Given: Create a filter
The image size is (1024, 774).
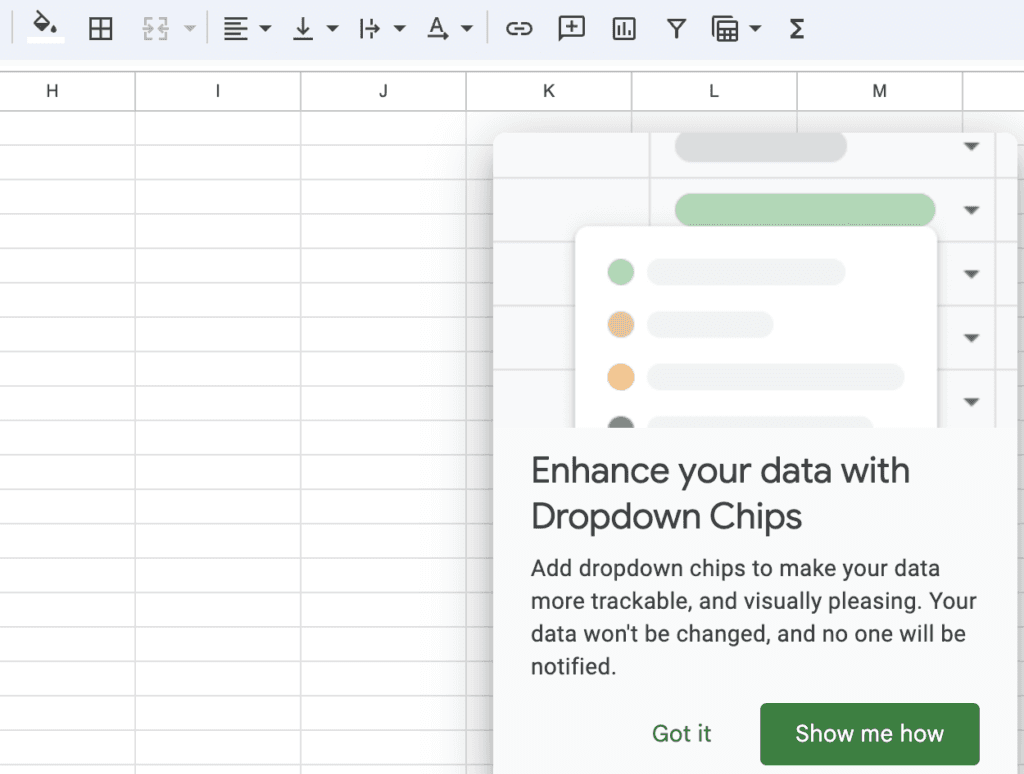Looking at the screenshot, I should [x=676, y=28].
